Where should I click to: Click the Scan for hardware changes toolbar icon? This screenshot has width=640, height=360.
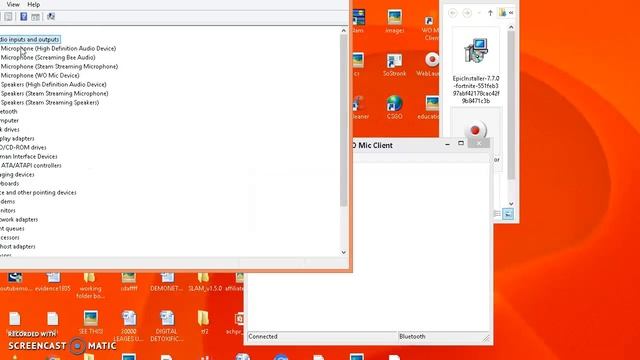[x=51, y=16]
